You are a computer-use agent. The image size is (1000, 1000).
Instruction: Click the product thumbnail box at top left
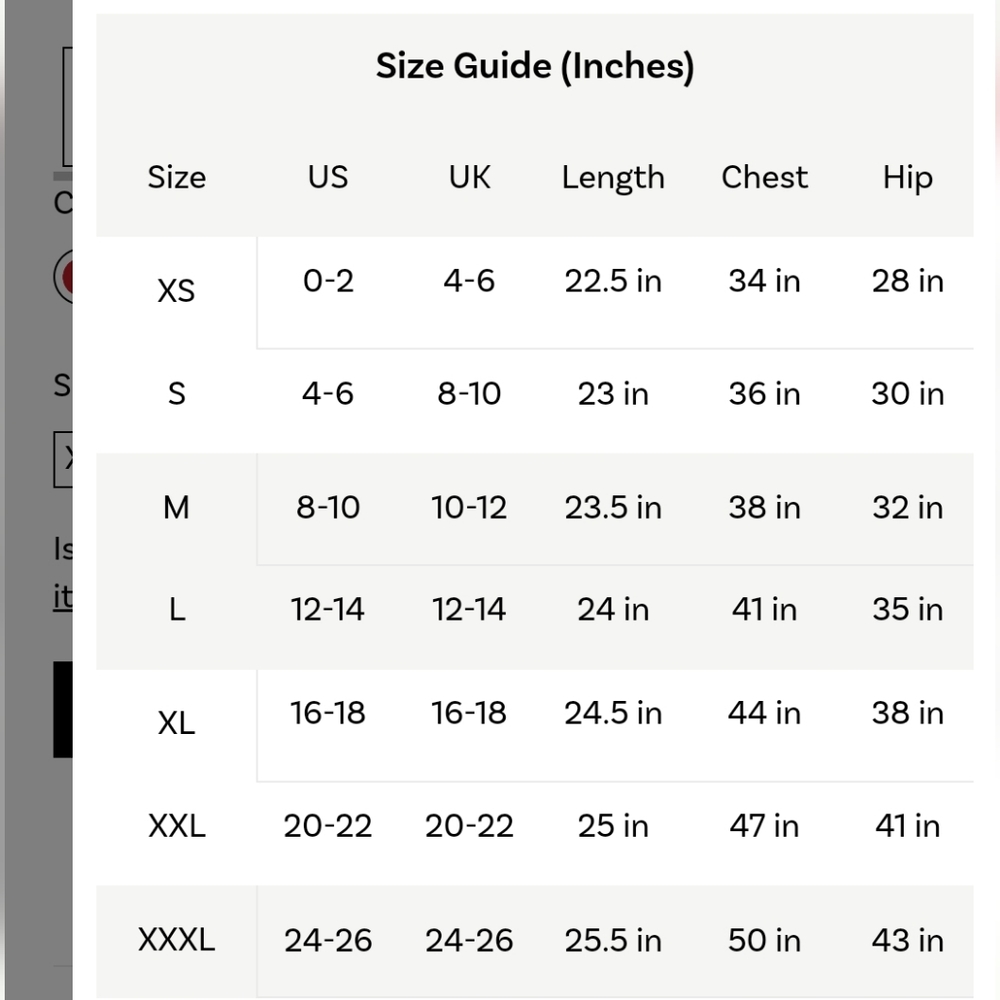67,106
